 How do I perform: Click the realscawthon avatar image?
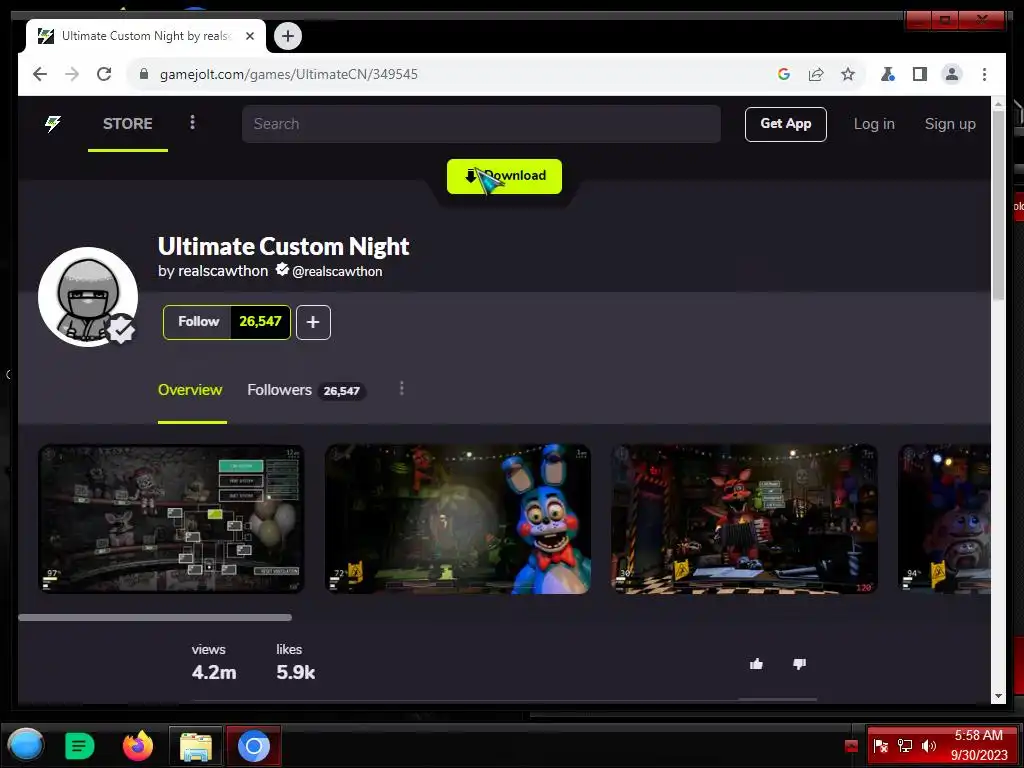pyautogui.click(x=88, y=296)
